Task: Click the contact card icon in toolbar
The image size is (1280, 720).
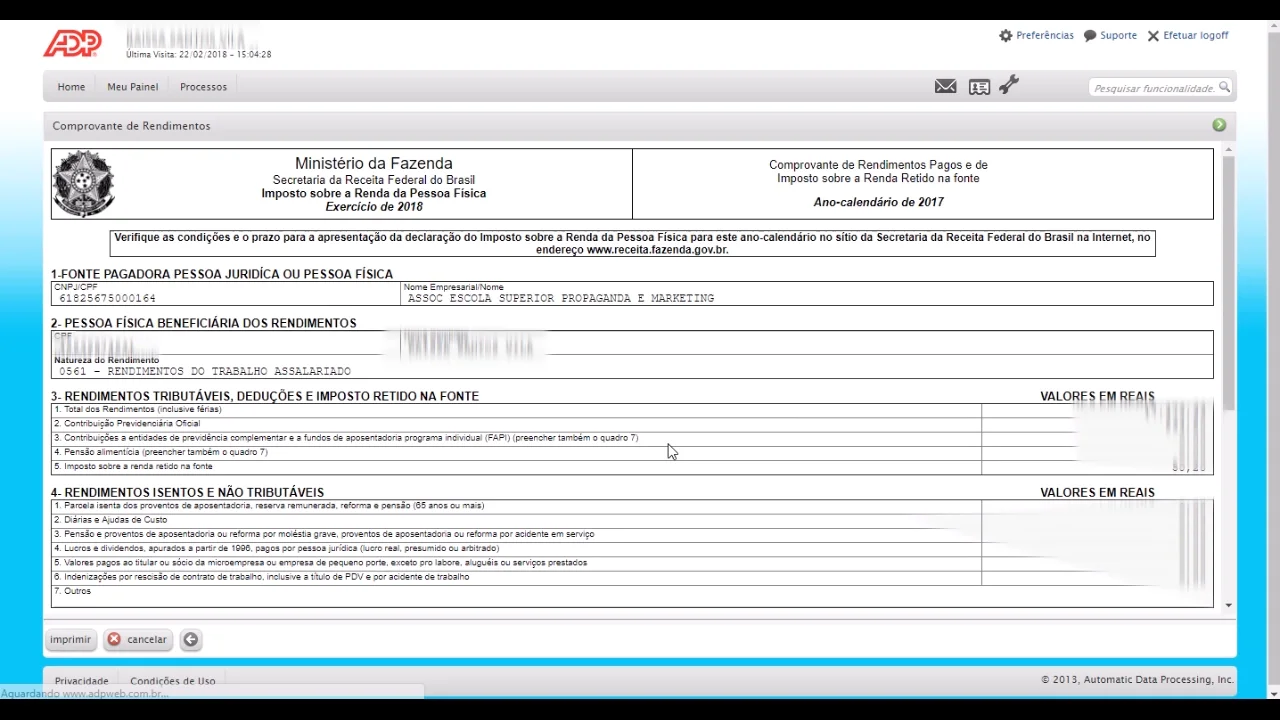Action: (979, 87)
